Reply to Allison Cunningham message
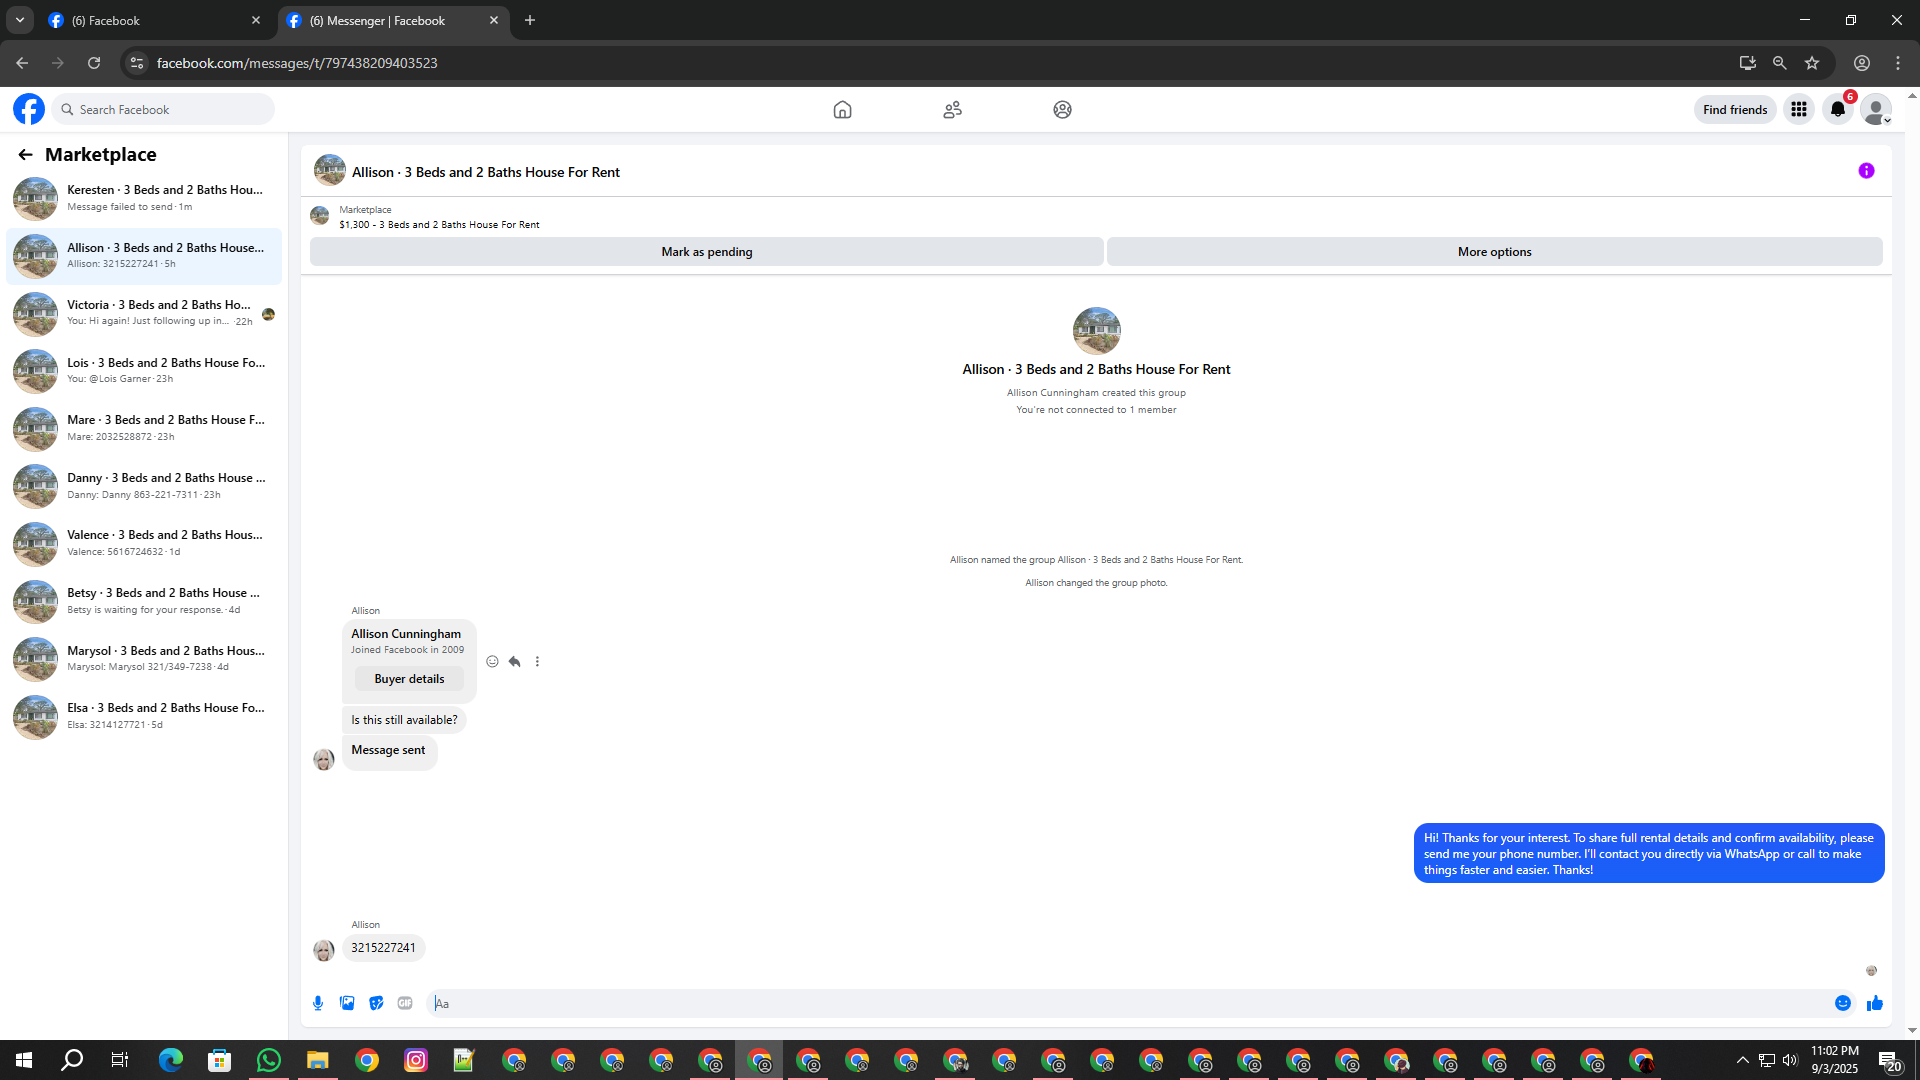 tap(514, 661)
